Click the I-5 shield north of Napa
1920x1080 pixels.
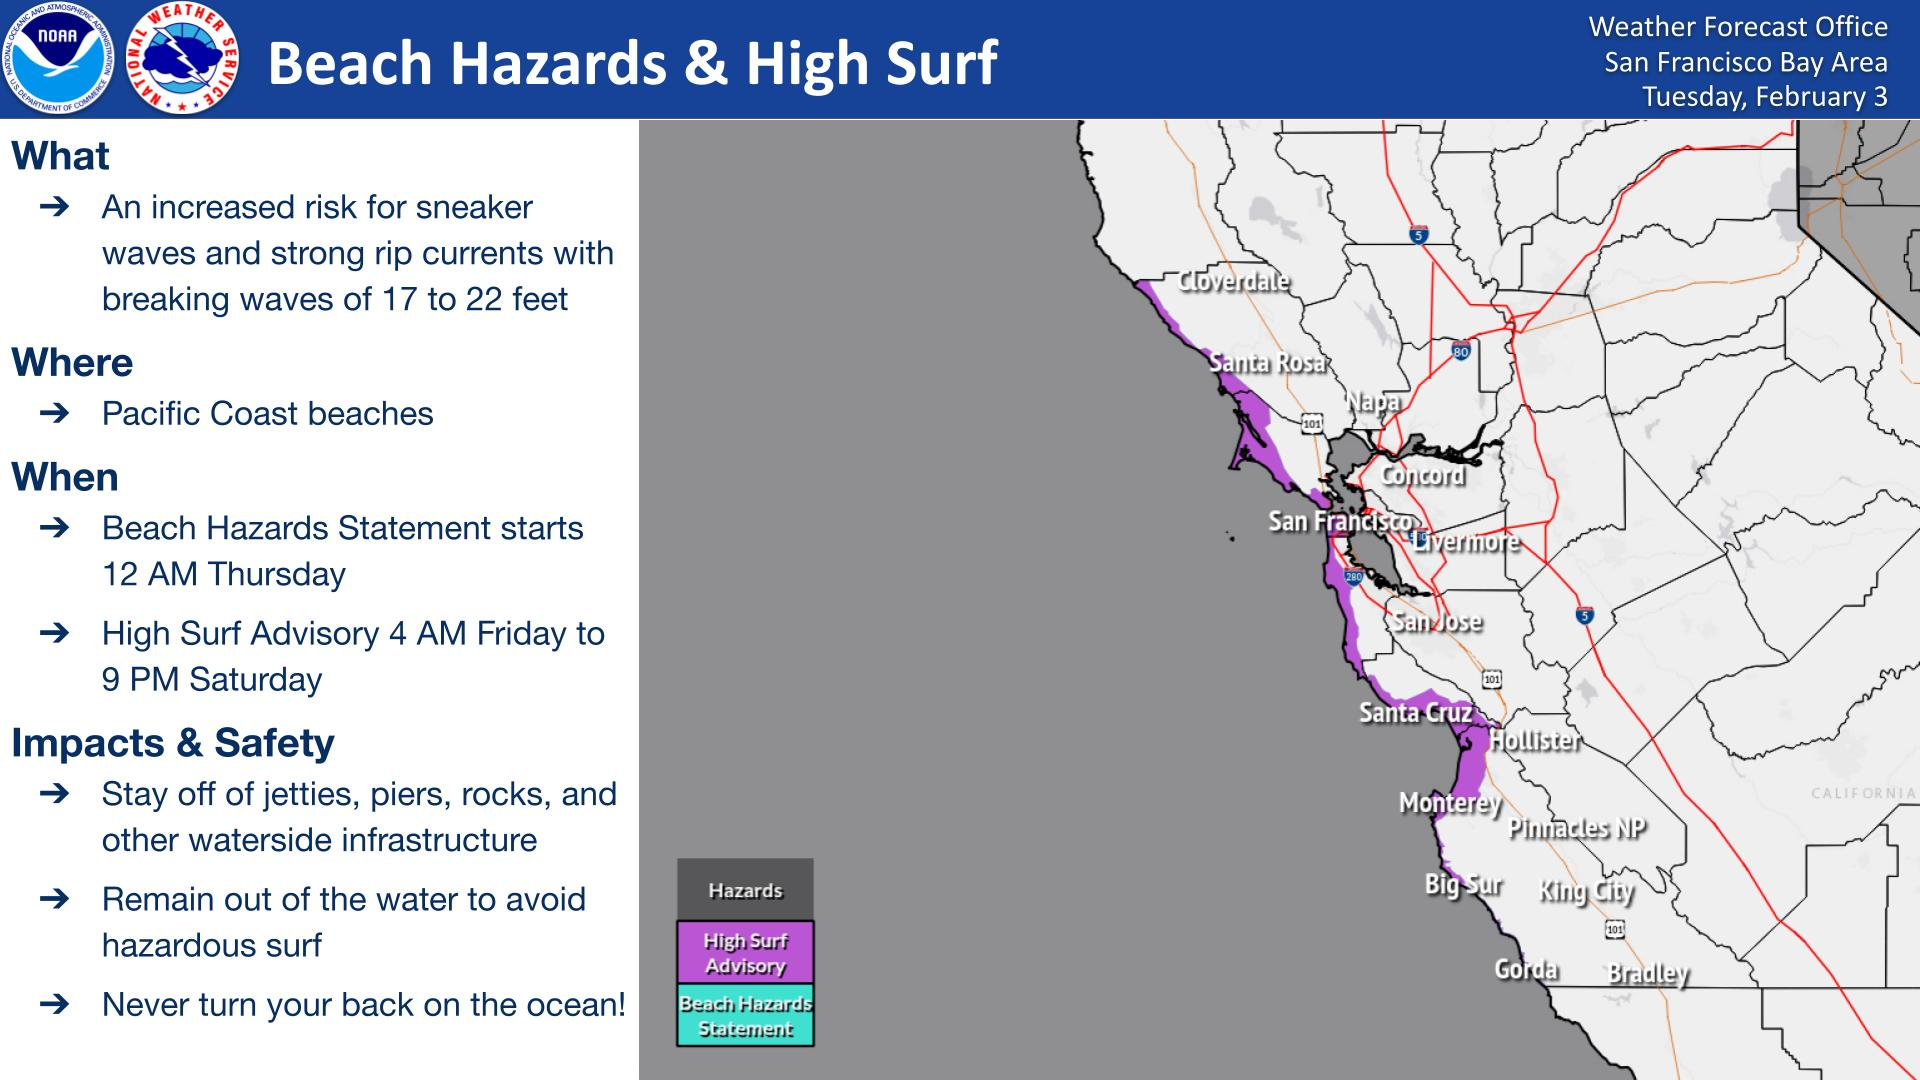coord(1419,235)
